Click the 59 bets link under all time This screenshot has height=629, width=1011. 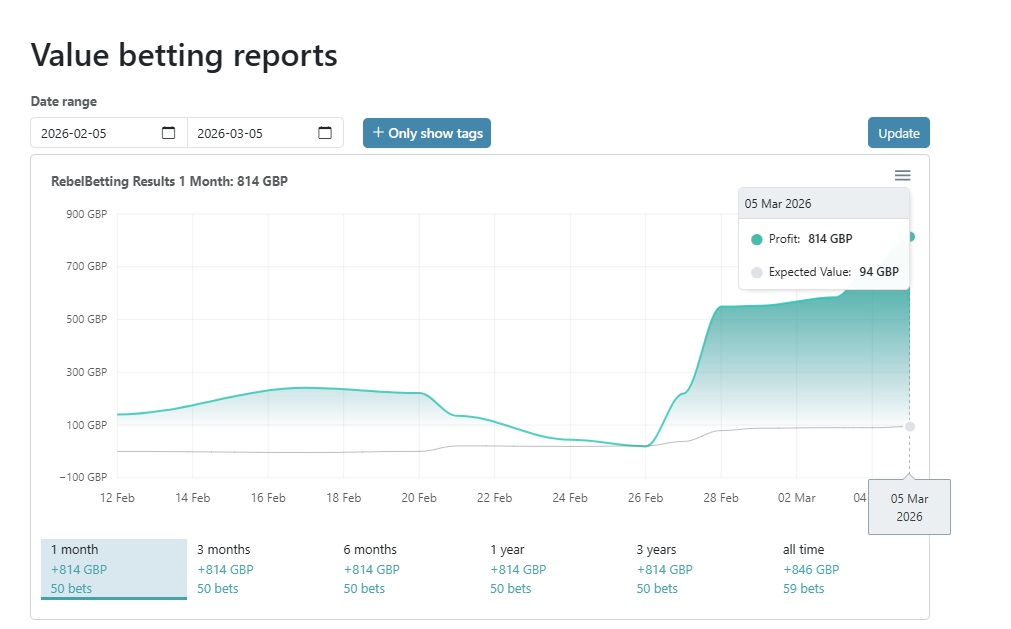(803, 588)
